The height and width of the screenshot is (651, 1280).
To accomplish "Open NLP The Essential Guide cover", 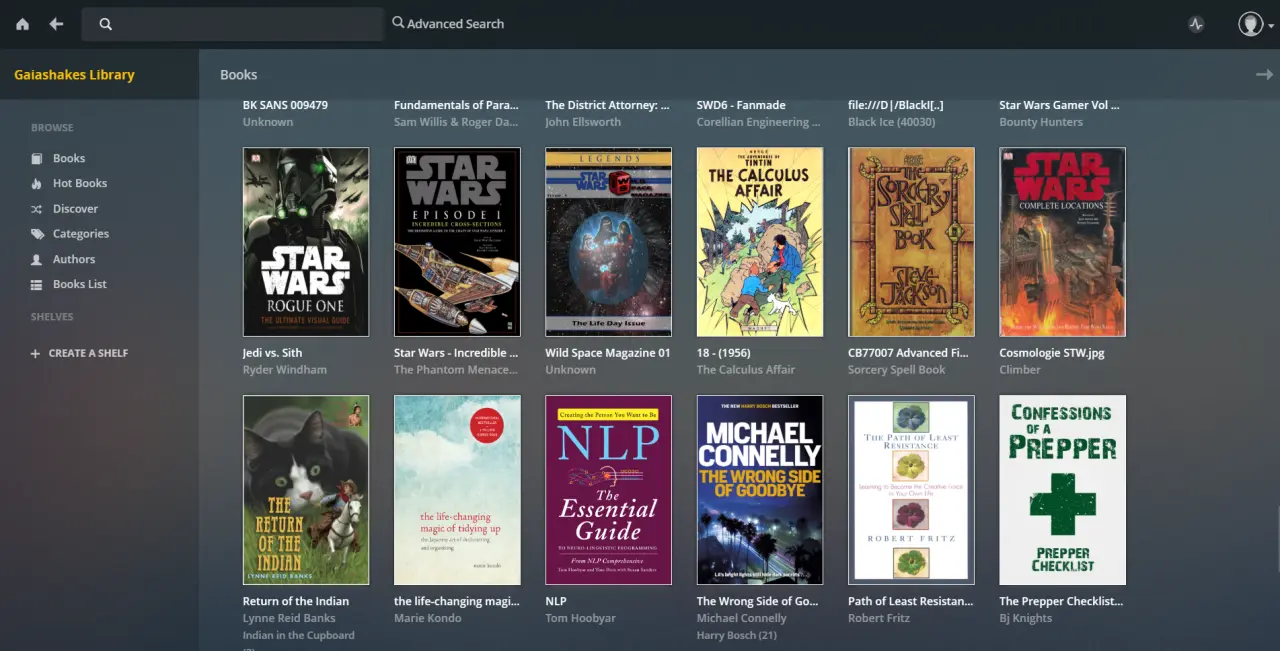I will click(608, 490).
